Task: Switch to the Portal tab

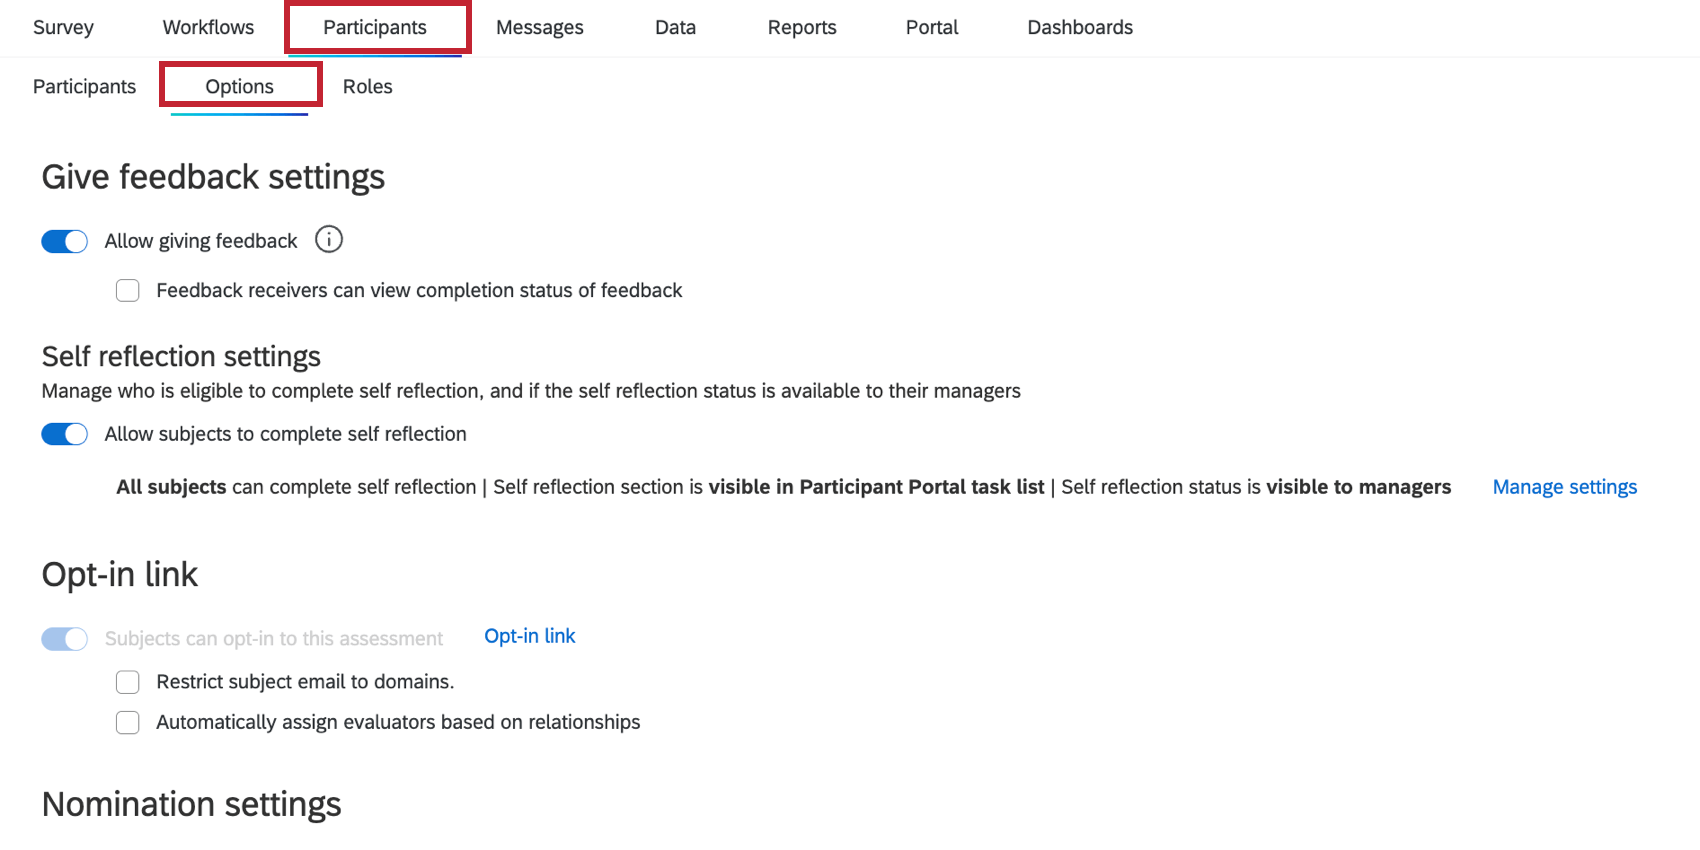Action: tap(932, 27)
